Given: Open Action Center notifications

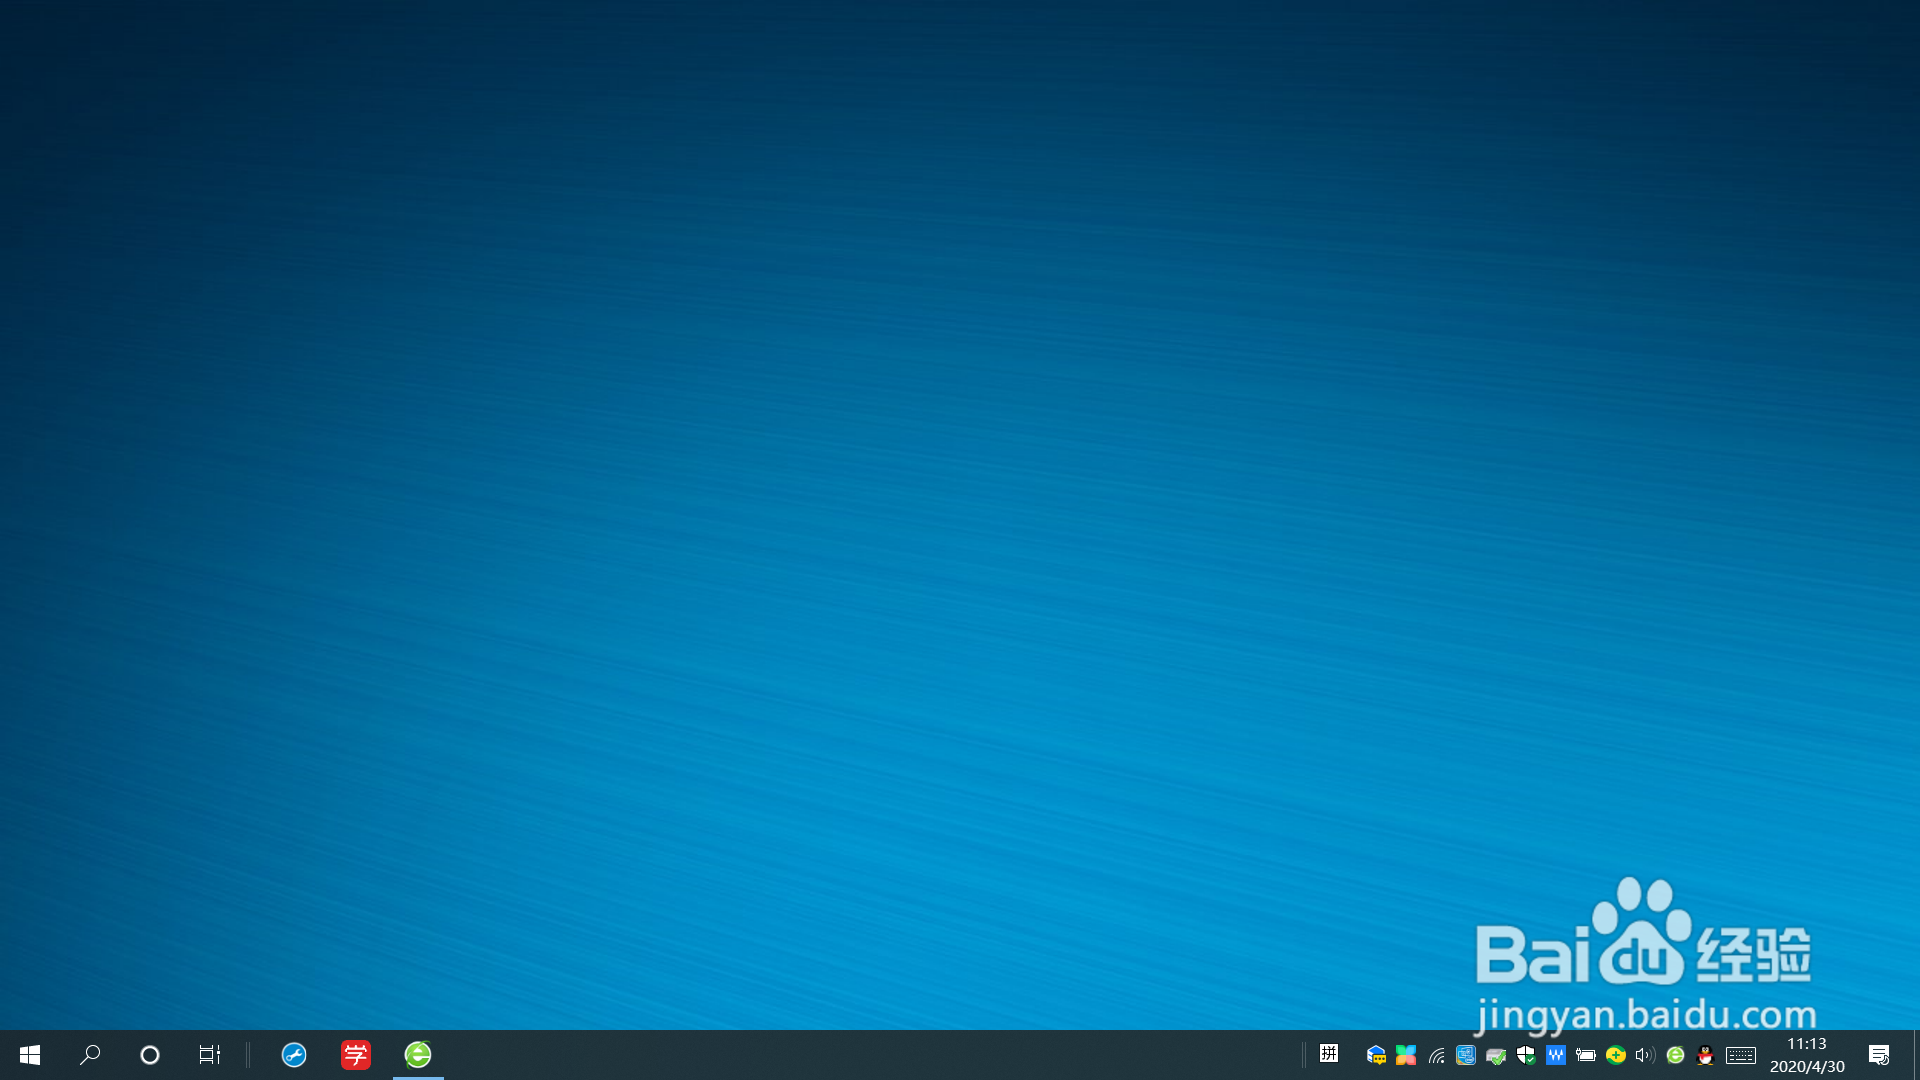Looking at the screenshot, I should 1879,1055.
